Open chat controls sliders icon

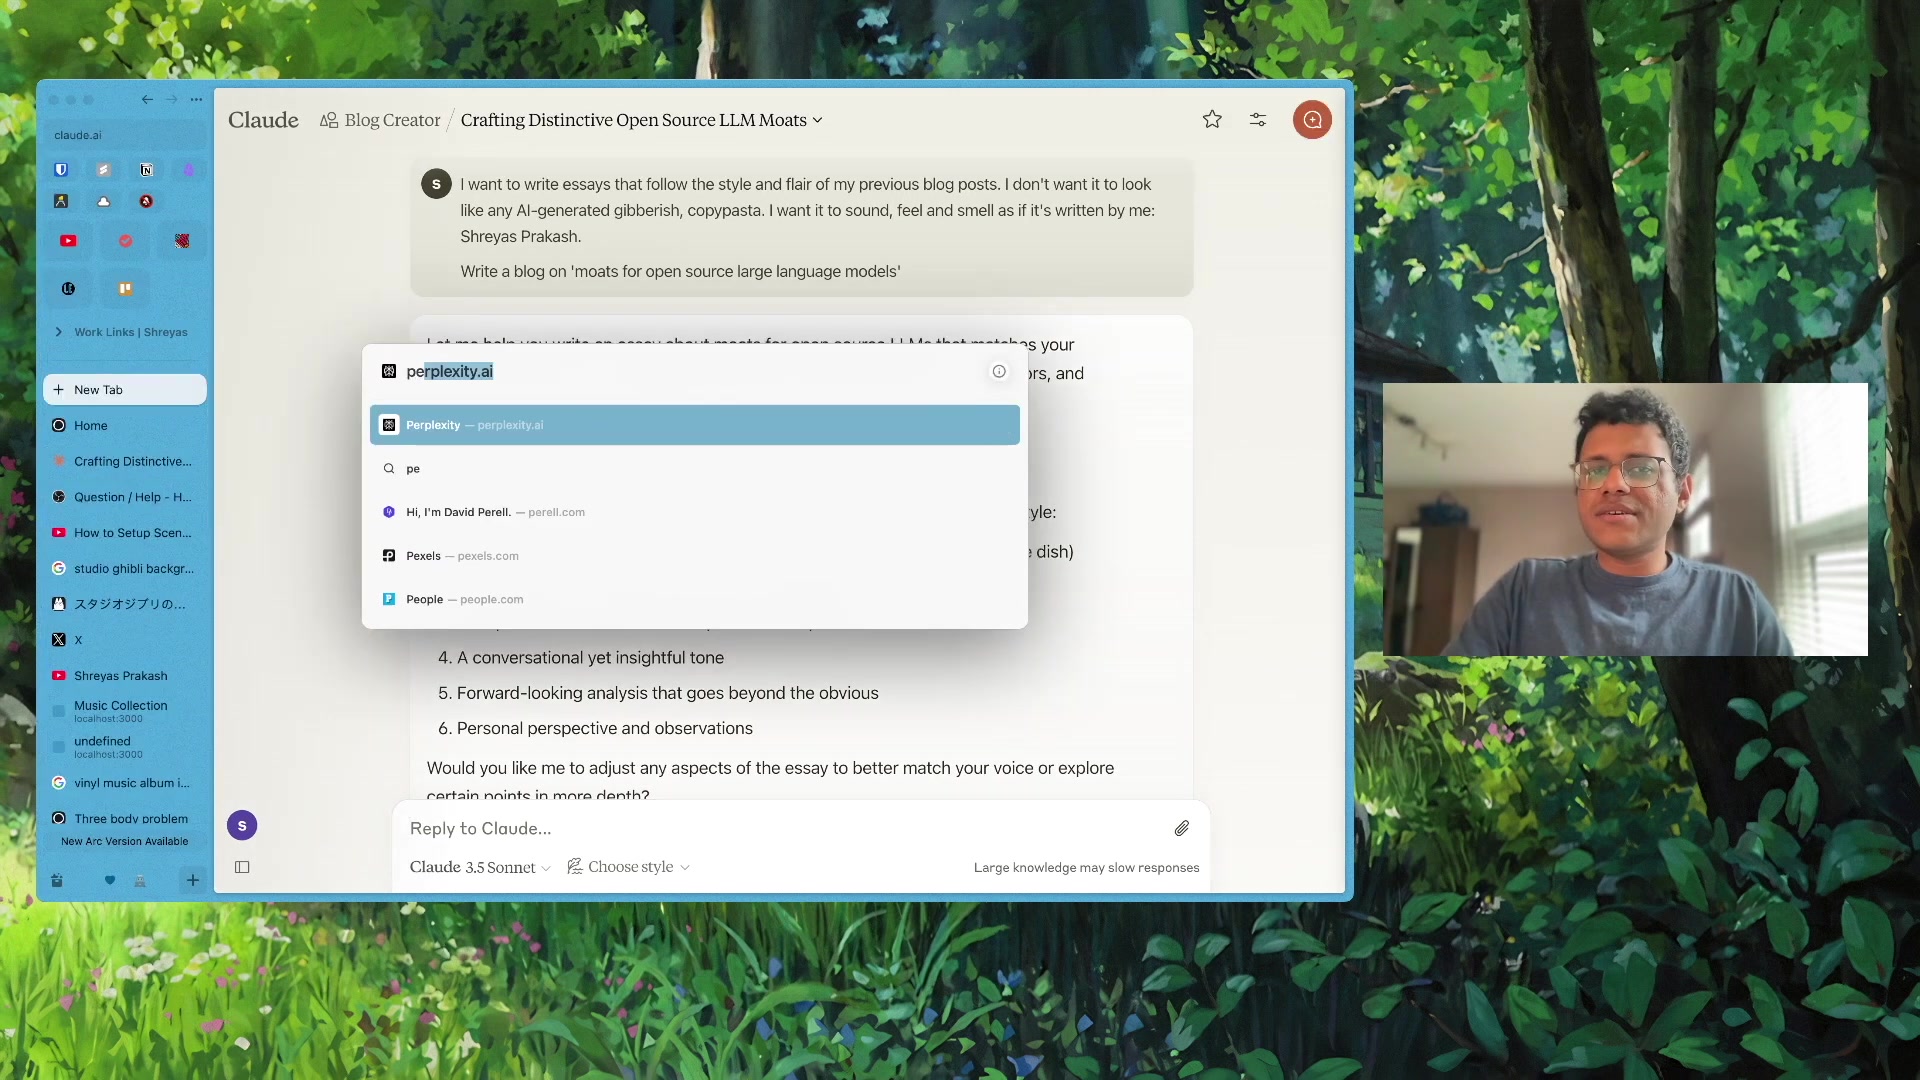(x=1258, y=120)
